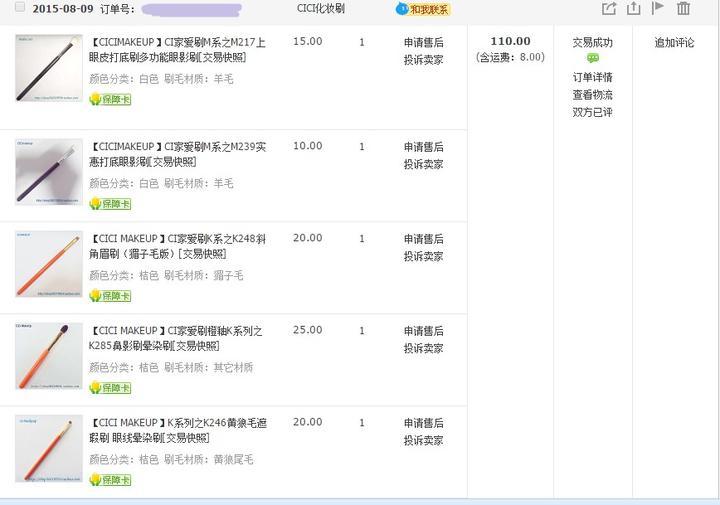This screenshot has width=720, height=505.
Task: Click the 保障卡 badge under M239 item
Action: point(110,203)
